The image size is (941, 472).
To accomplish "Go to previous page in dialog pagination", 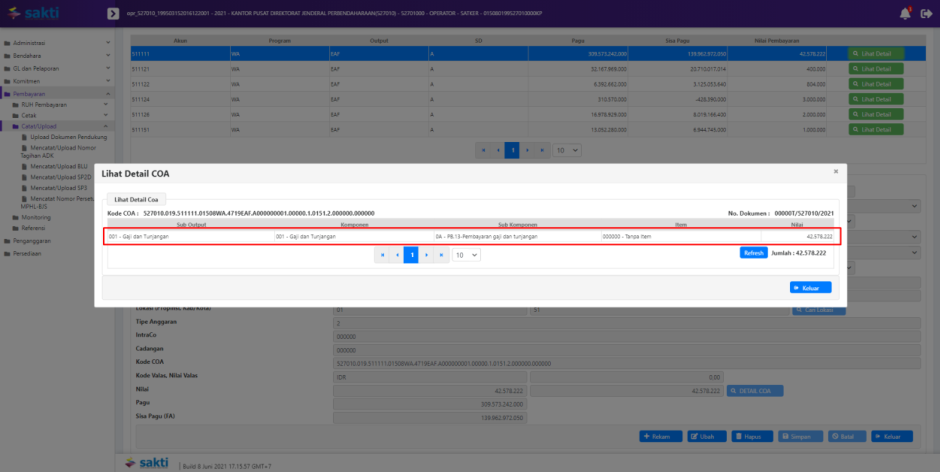I will [x=396, y=255].
